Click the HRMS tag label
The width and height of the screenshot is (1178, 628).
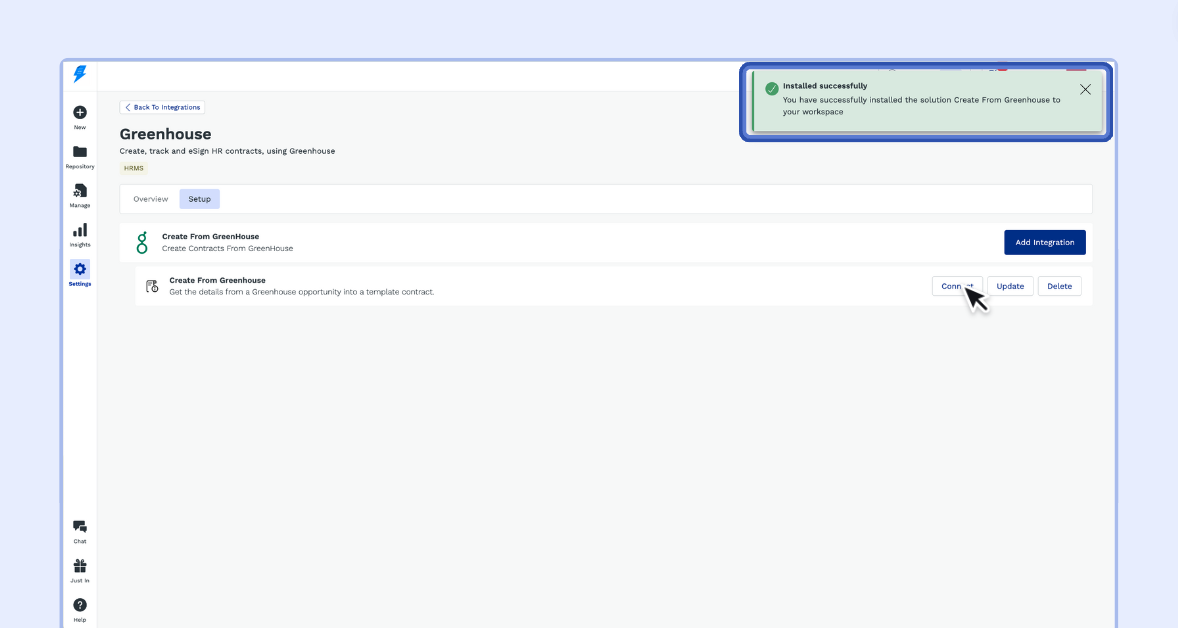tap(134, 168)
